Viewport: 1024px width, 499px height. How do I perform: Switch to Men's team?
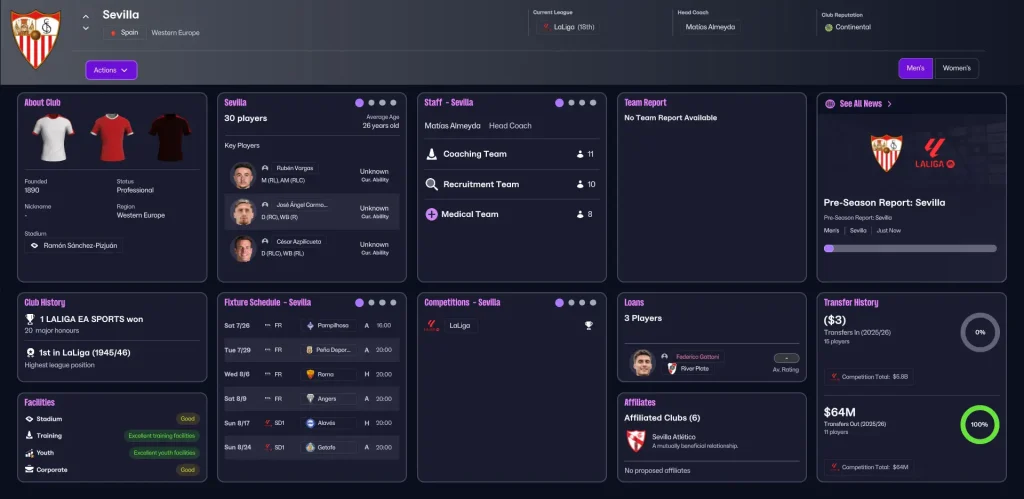click(916, 68)
